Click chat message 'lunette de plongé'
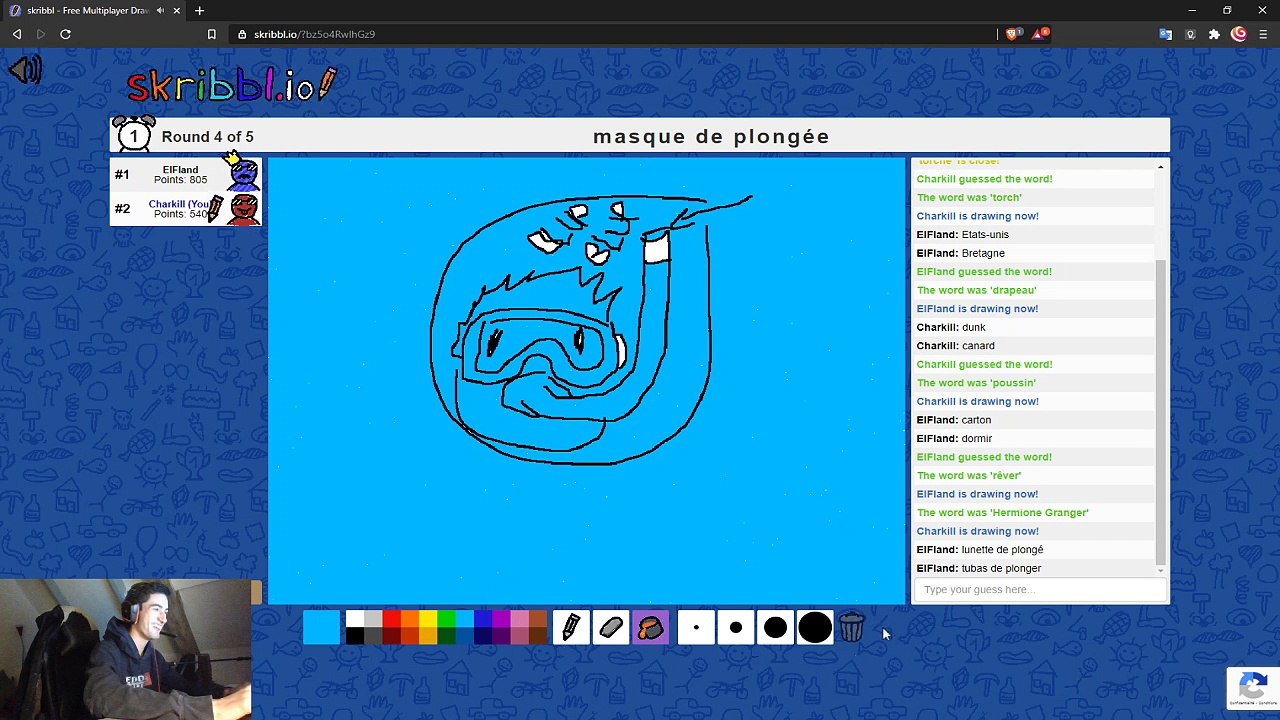This screenshot has width=1280, height=720. (x=1002, y=550)
